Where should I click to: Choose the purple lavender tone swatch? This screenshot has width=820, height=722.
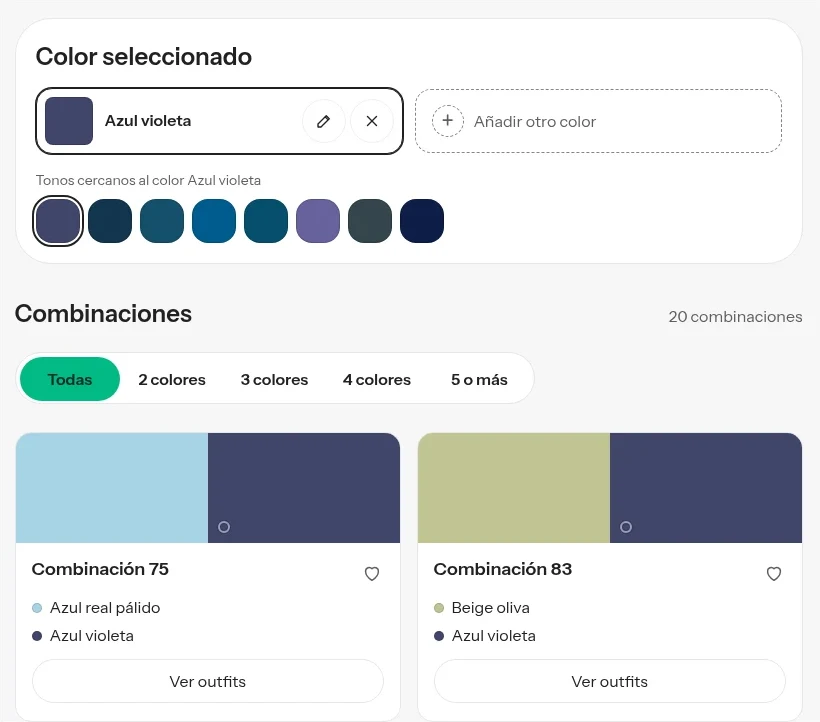pos(318,221)
